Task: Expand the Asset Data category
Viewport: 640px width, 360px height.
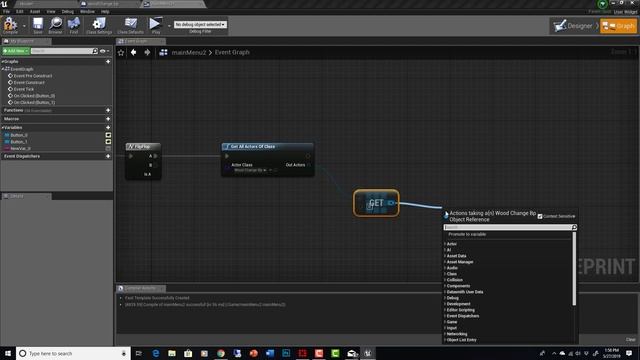Action: tap(445, 256)
